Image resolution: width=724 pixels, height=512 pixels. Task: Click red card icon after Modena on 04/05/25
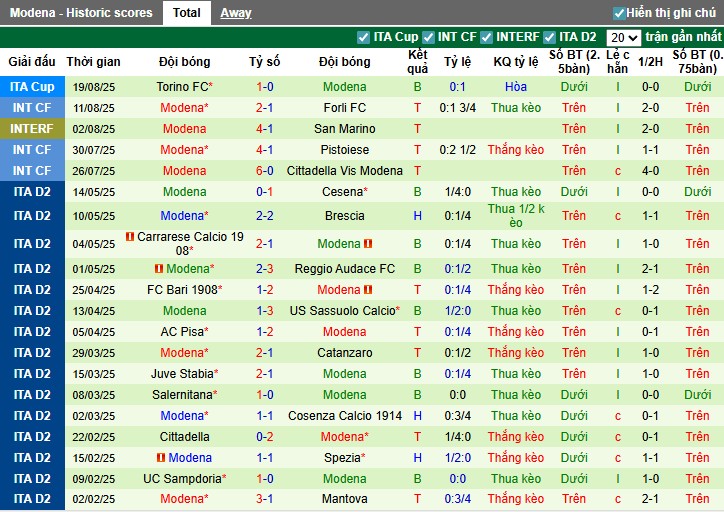click(x=369, y=244)
